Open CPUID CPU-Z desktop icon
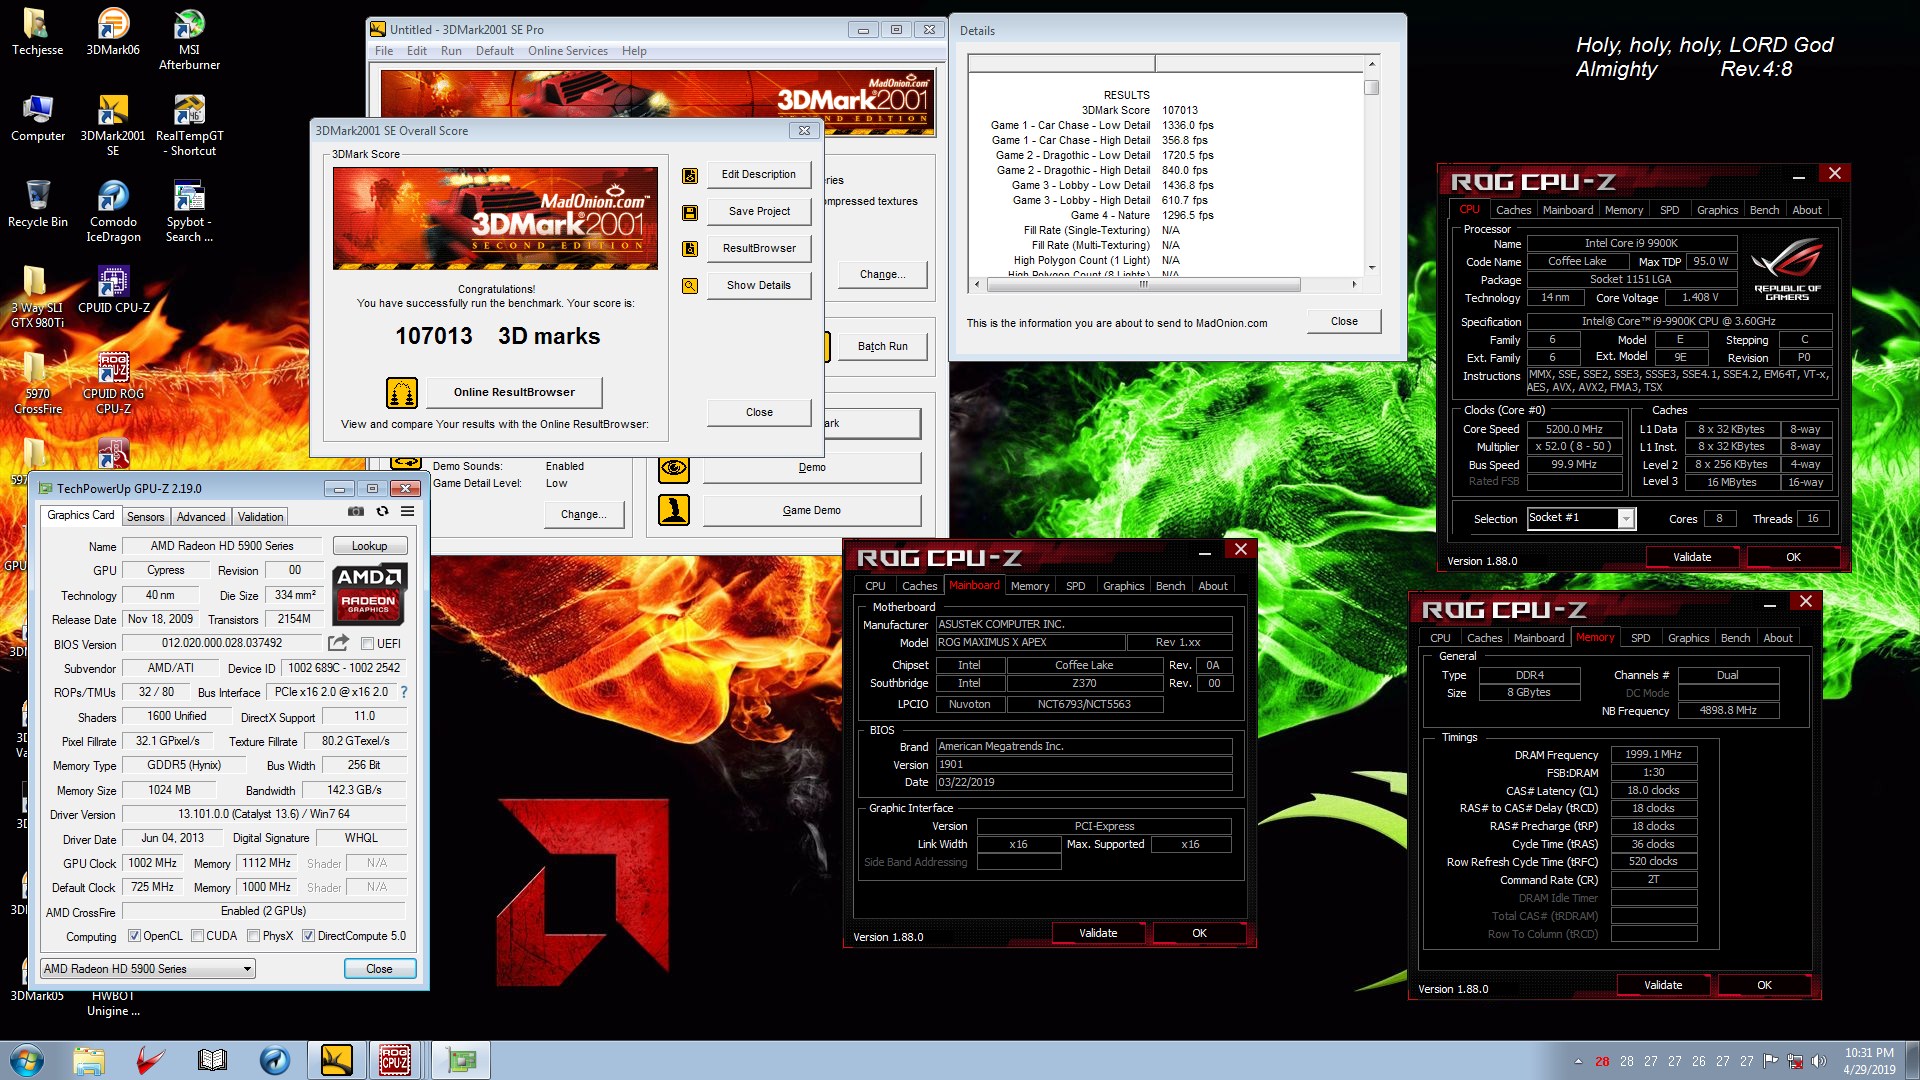This screenshot has height=1080, width=1920. 113,290
